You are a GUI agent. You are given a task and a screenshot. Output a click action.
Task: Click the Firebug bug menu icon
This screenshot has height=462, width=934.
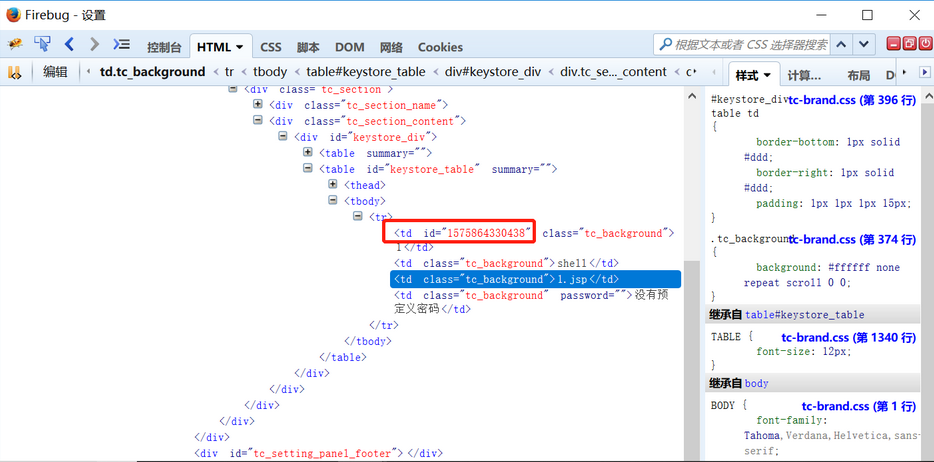click(x=15, y=44)
